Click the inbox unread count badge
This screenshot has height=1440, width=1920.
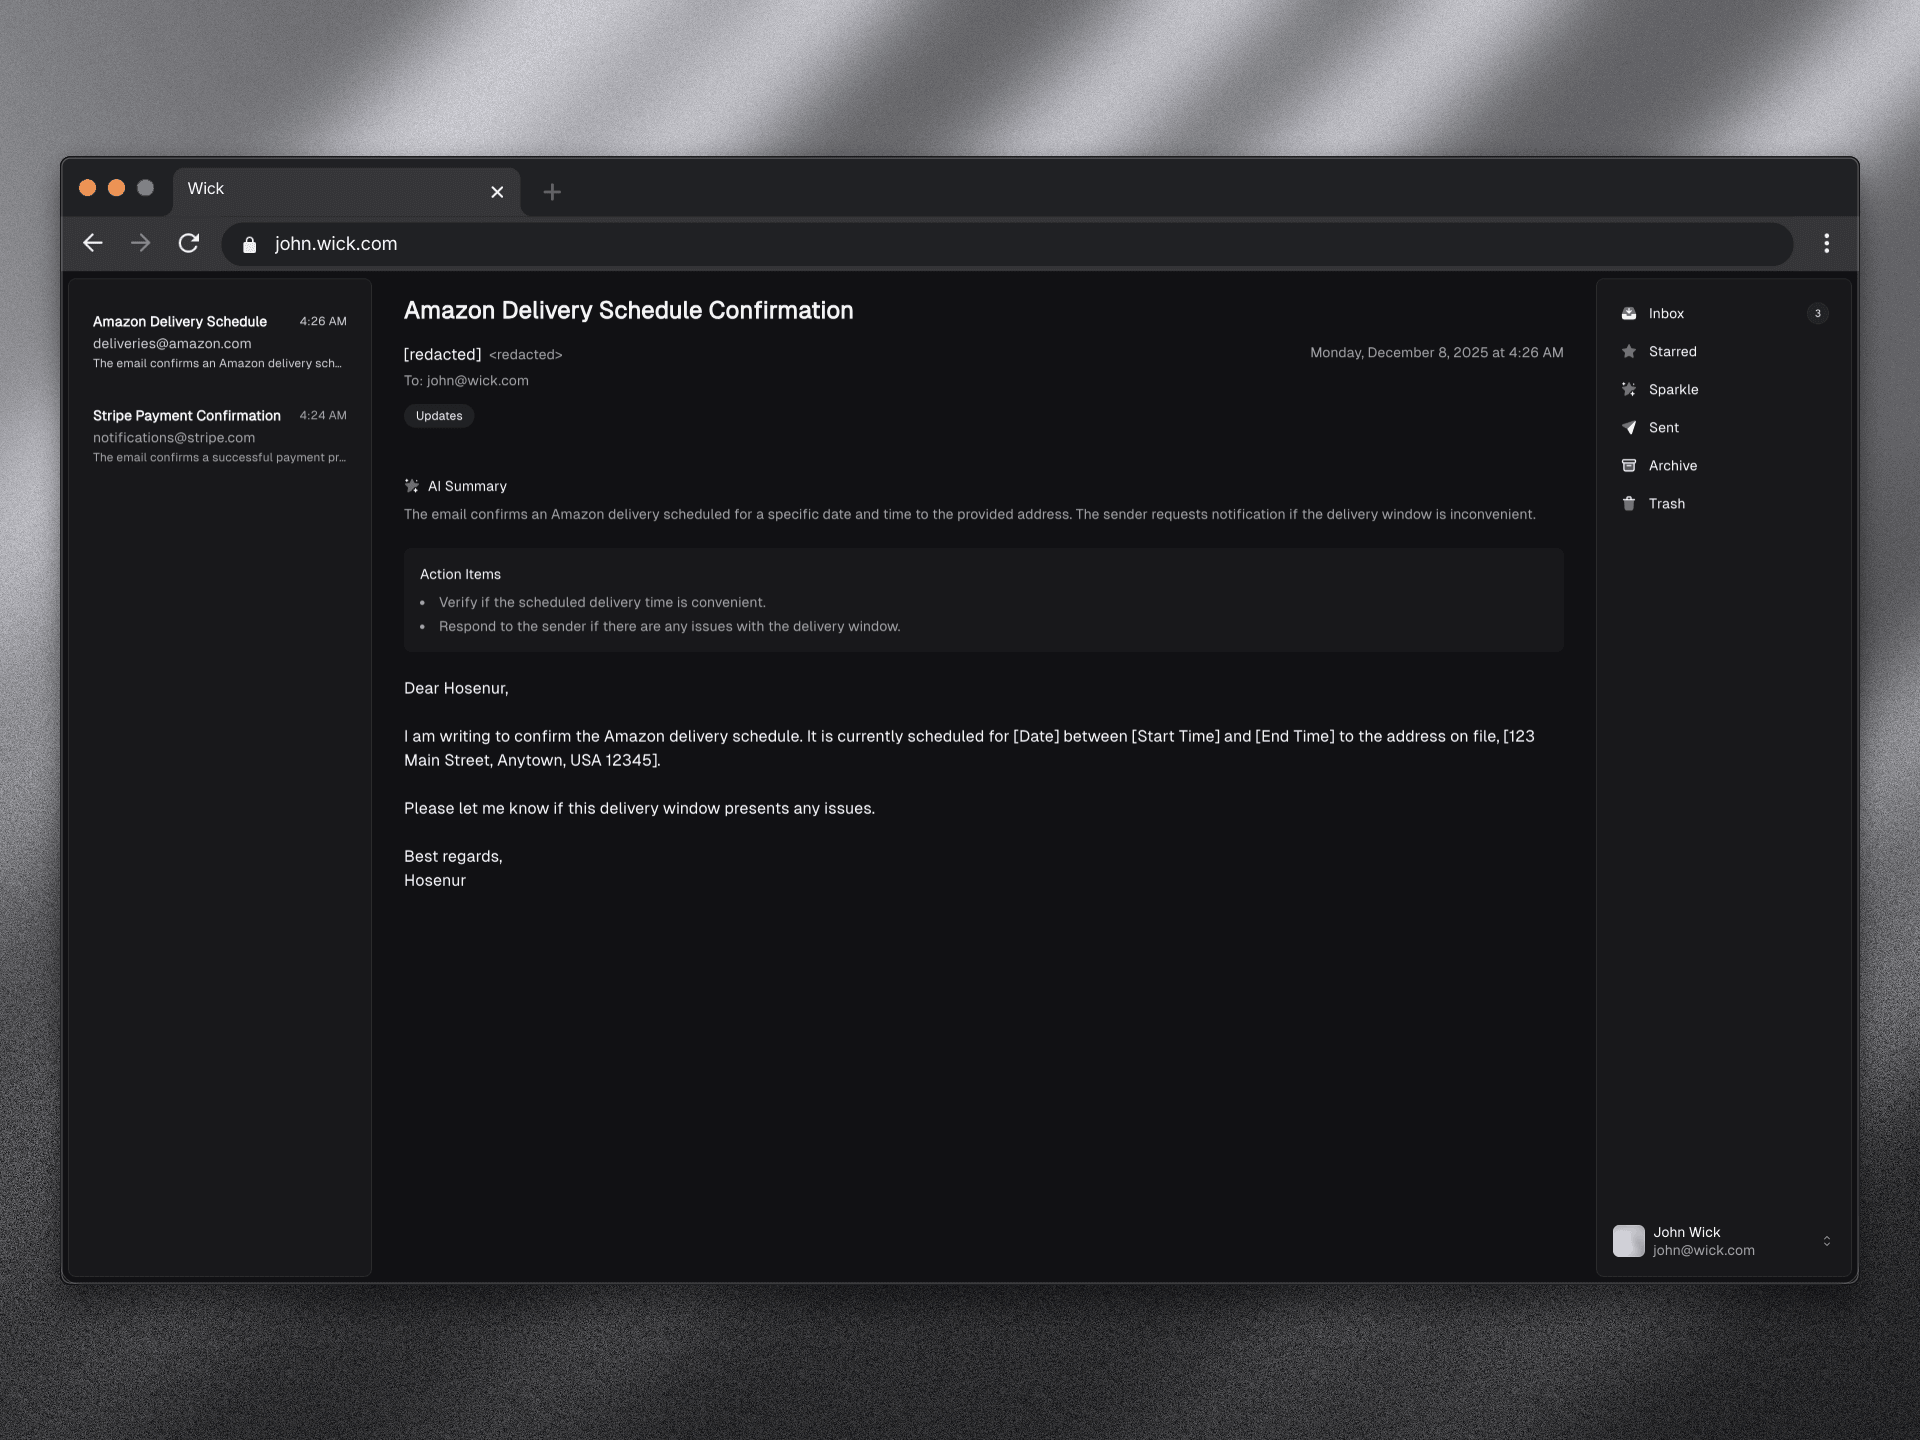pos(1818,313)
